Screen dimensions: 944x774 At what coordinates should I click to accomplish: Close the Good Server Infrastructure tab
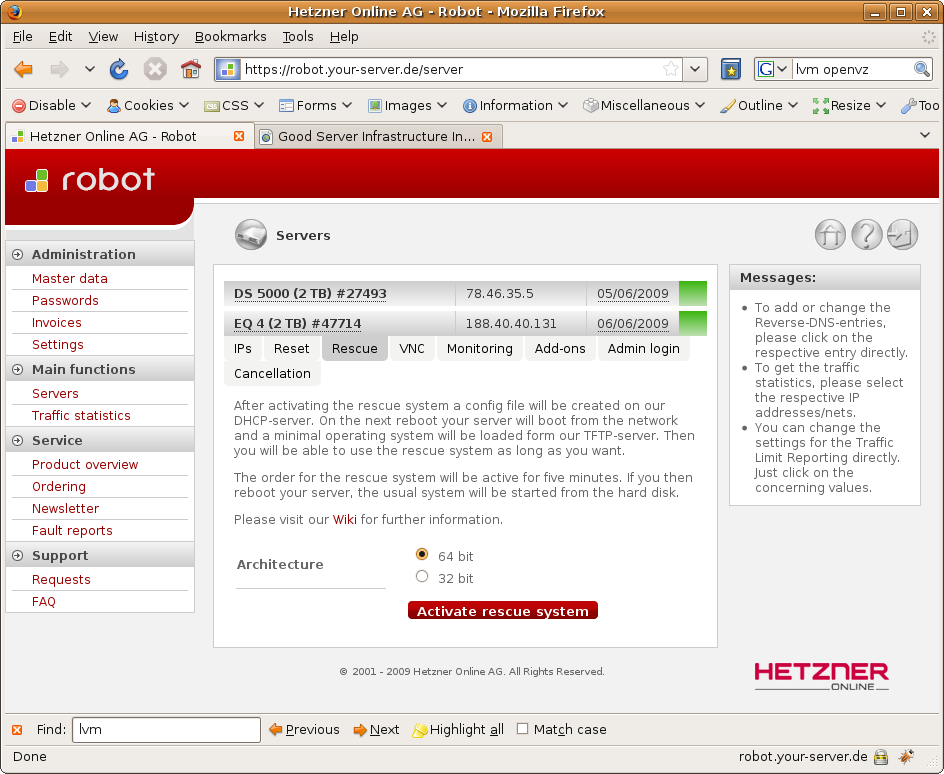[x=487, y=137]
